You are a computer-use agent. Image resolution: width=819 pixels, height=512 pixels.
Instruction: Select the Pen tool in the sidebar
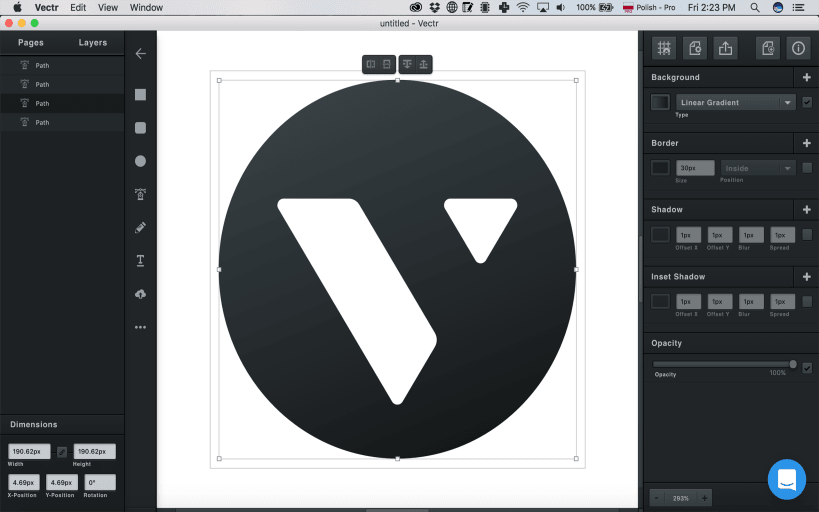tap(141, 194)
